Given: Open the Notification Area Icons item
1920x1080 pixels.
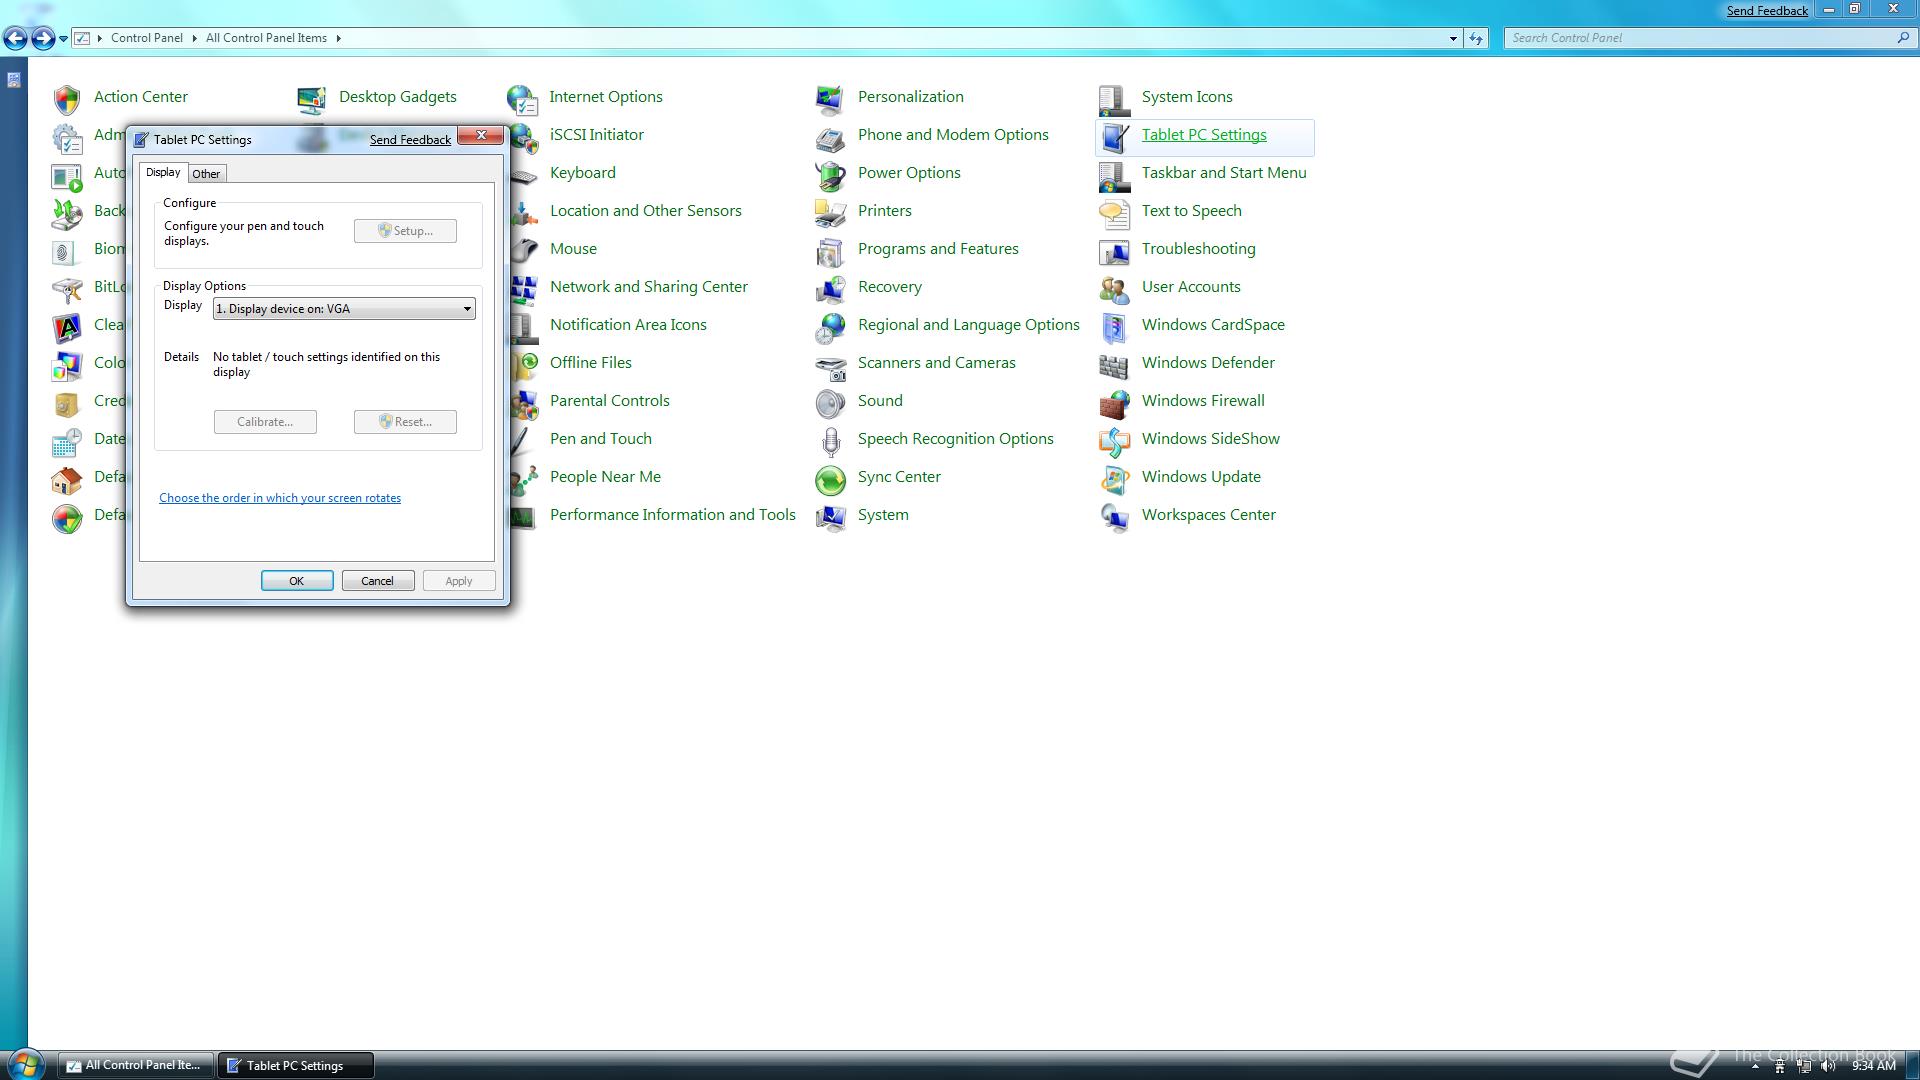Looking at the screenshot, I should pyautogui.click(x=628, y=325).
